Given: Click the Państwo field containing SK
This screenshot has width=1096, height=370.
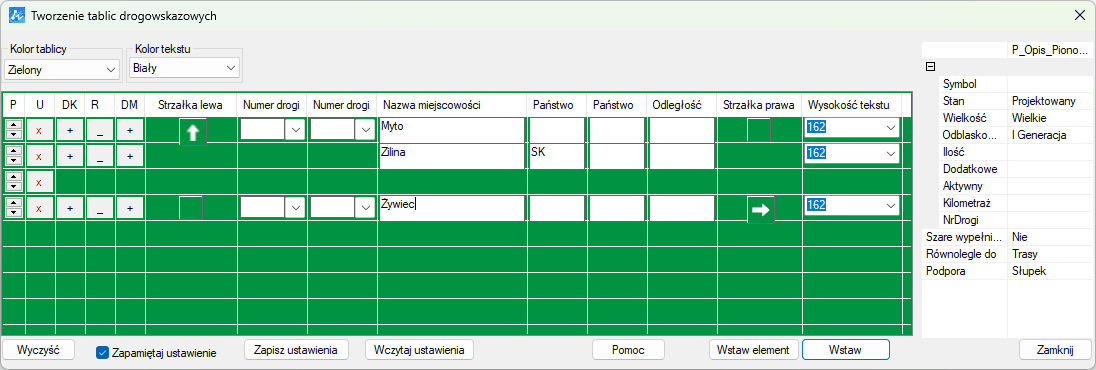Looking at the screenshot, I should [x=556, y=156].
